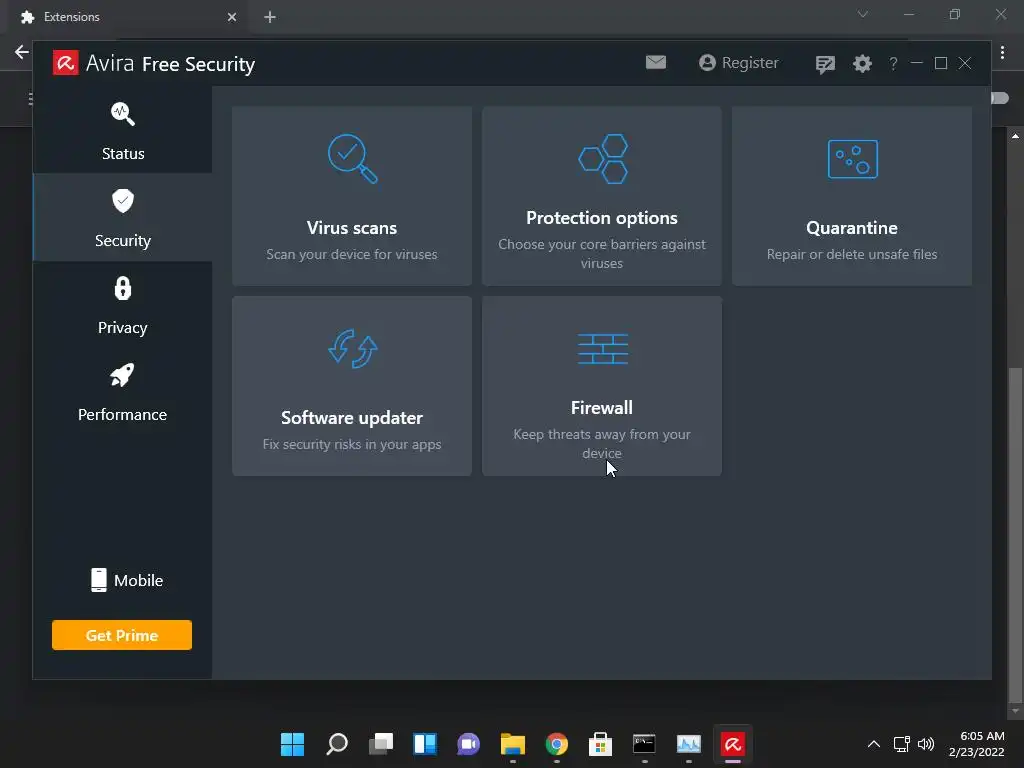Viewport: 1024px width, 768px height.
Task: Open Avira settings gear icon
Action: 862,63
